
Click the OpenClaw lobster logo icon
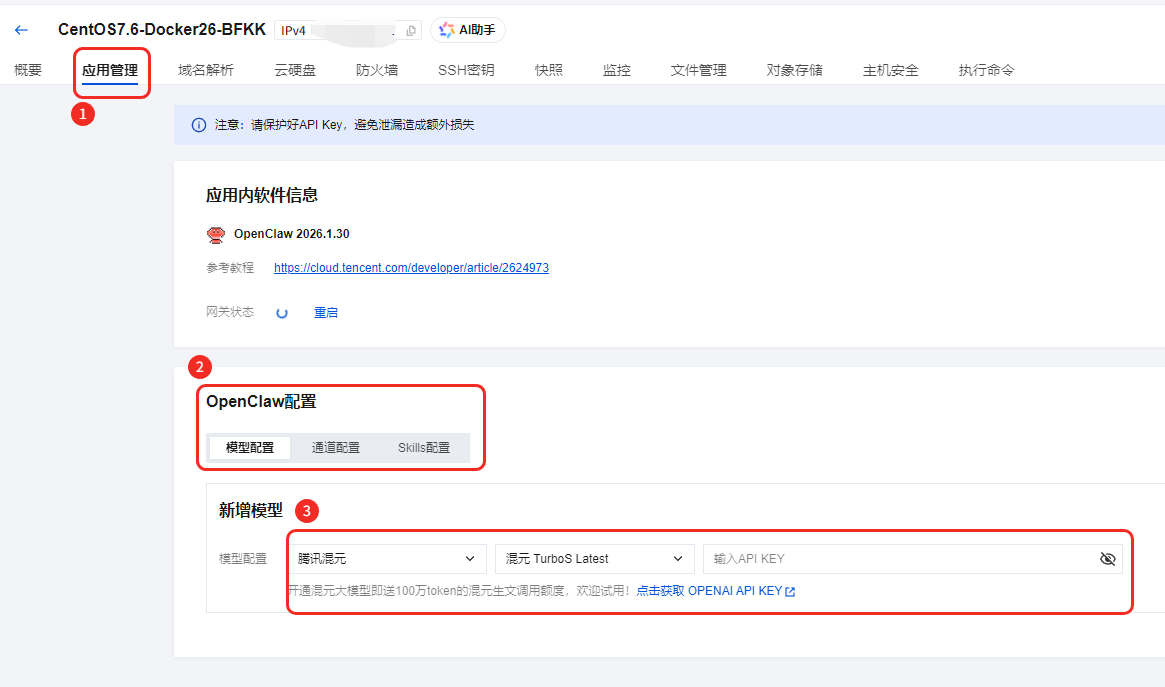[215, 234]
